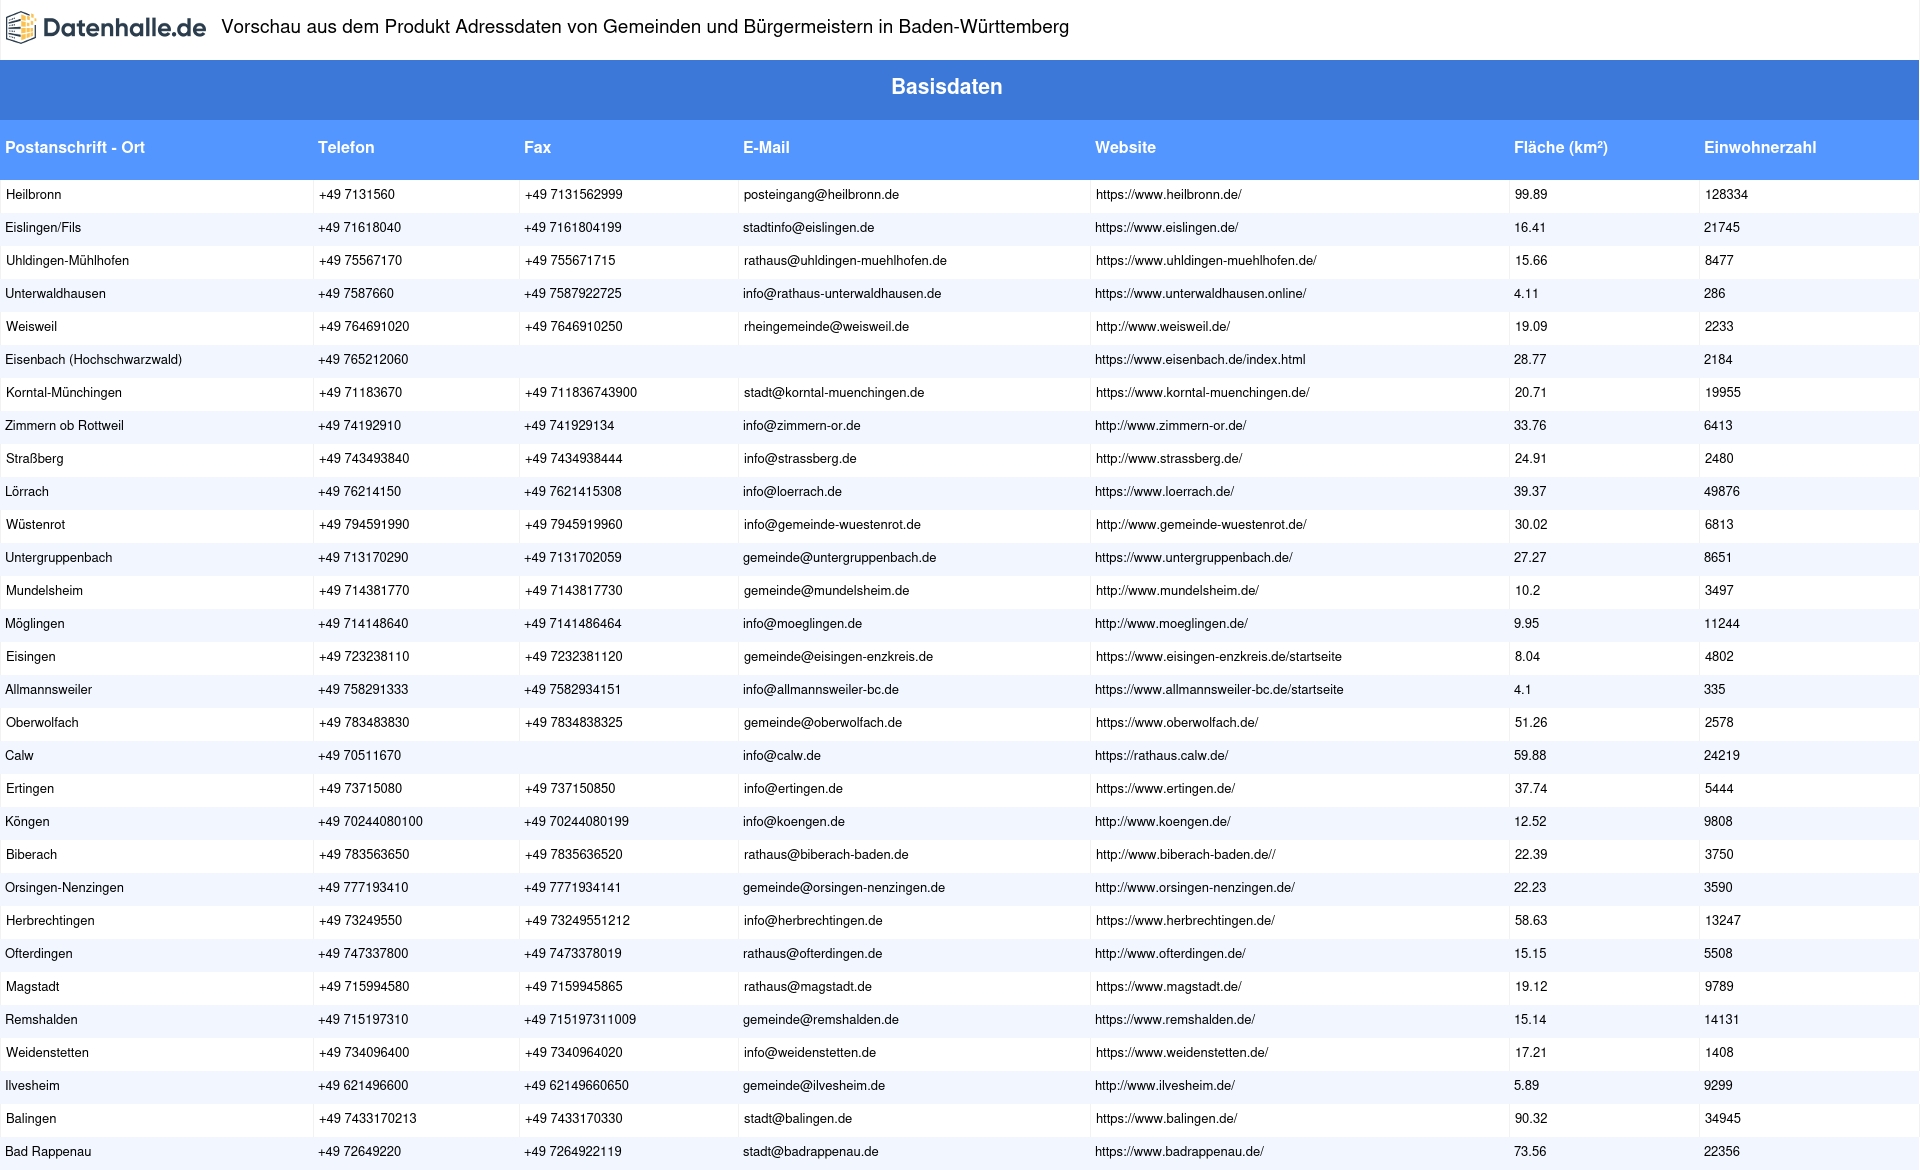Click Remshalden fax +49 715197311009
The height and width of the screenshot is (1170, 1920).
coord(580,1020)
